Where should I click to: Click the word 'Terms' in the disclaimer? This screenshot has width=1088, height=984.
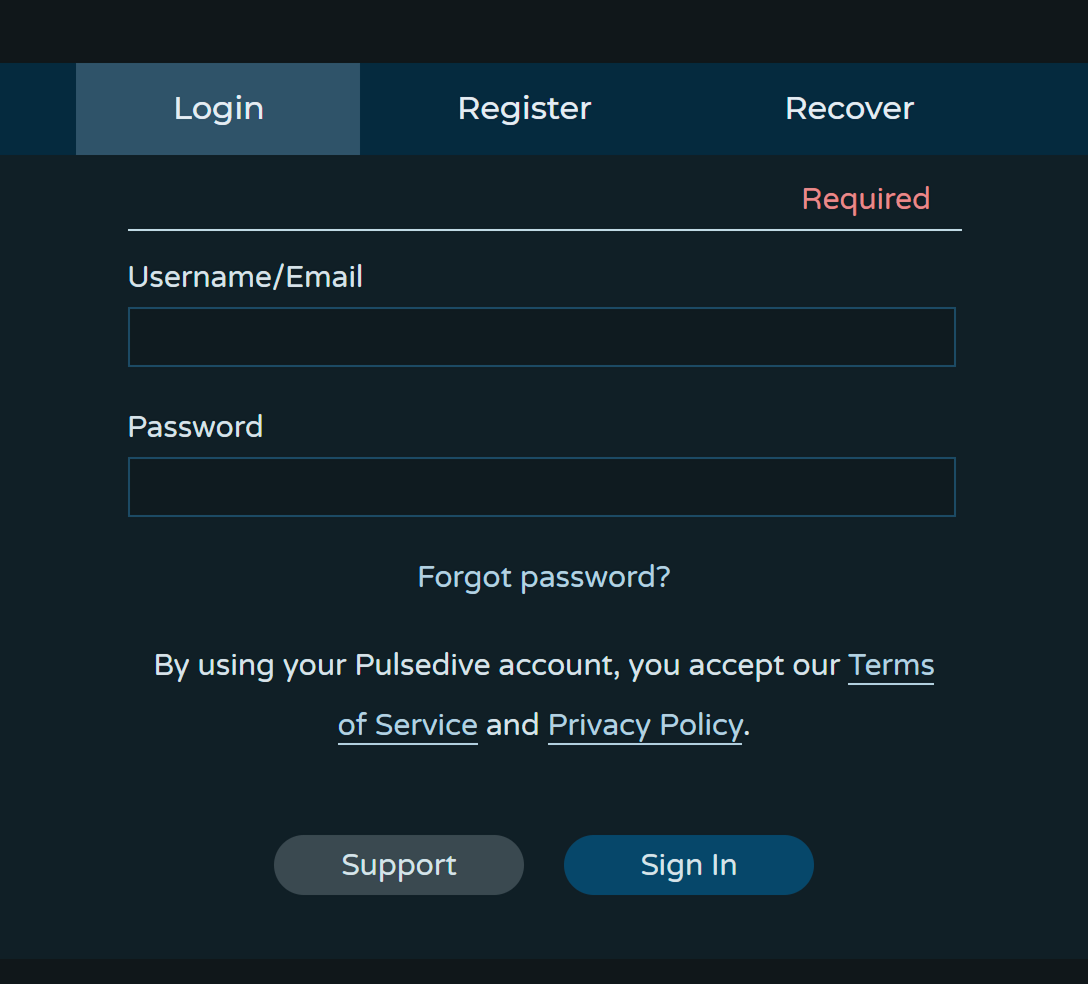click(x=890, y=665)
